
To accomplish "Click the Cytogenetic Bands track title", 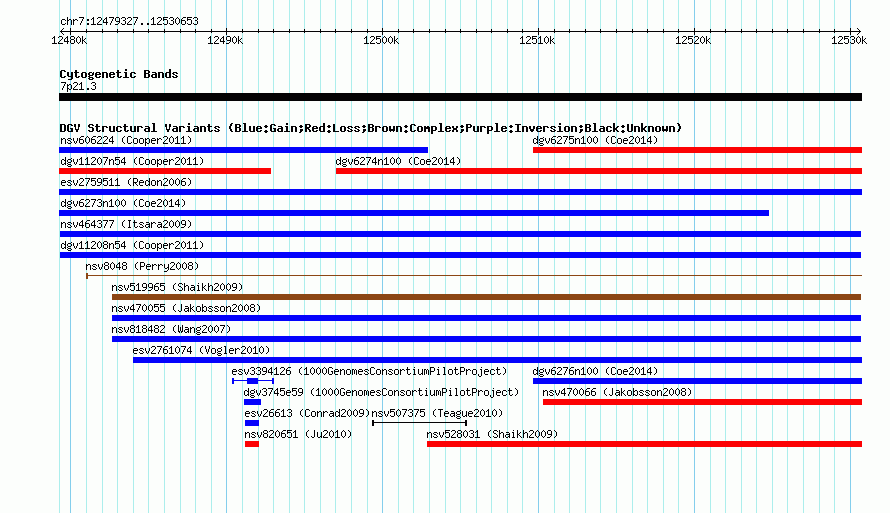I will 119,74.
